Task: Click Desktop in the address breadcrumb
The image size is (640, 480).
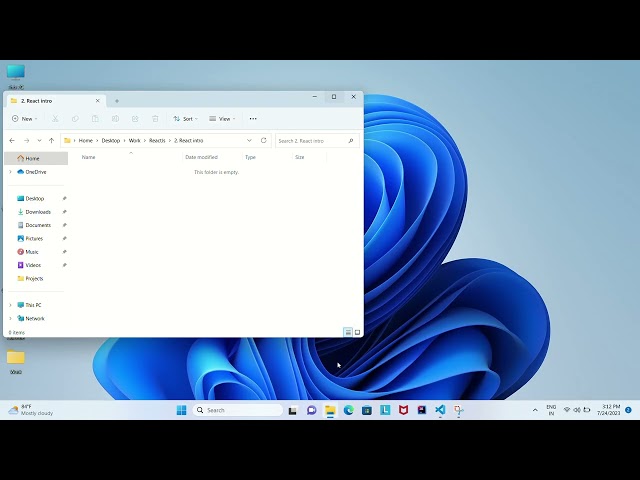Action: (111, 140)
